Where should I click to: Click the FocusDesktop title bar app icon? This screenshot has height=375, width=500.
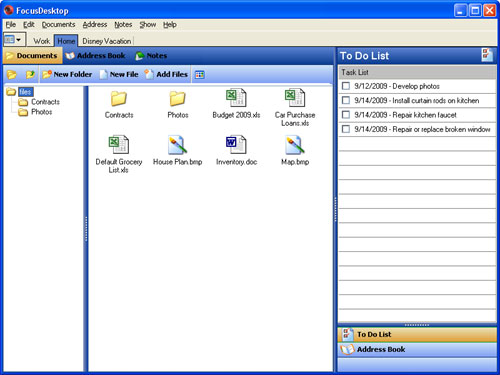(x=8, y=10)
